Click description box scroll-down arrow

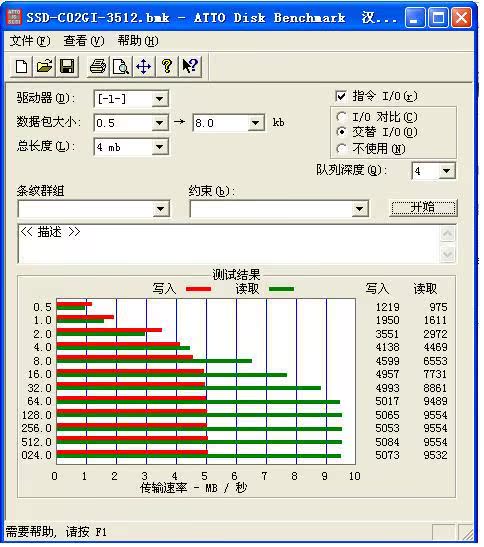tap(447, 254)
